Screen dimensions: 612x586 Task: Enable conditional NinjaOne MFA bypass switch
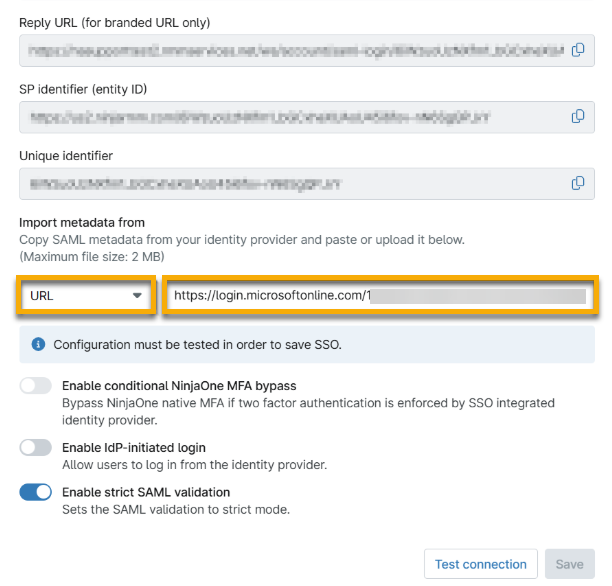click(36, 386)
